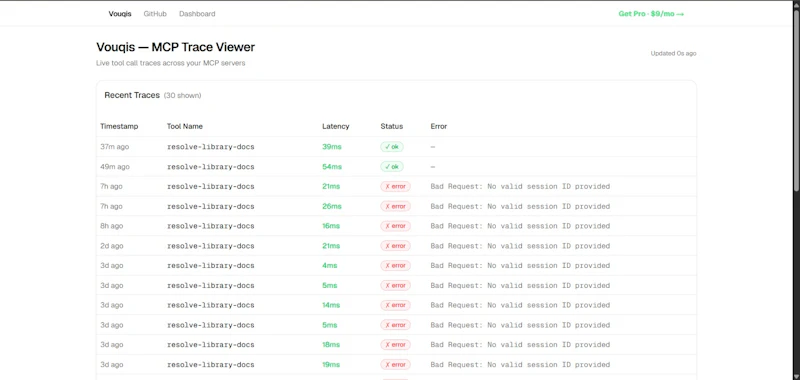The width and height of the screenshot is (800, 380).
Task: Click resolve-library-docs in the 37m ago row
Action: (211, 147)
